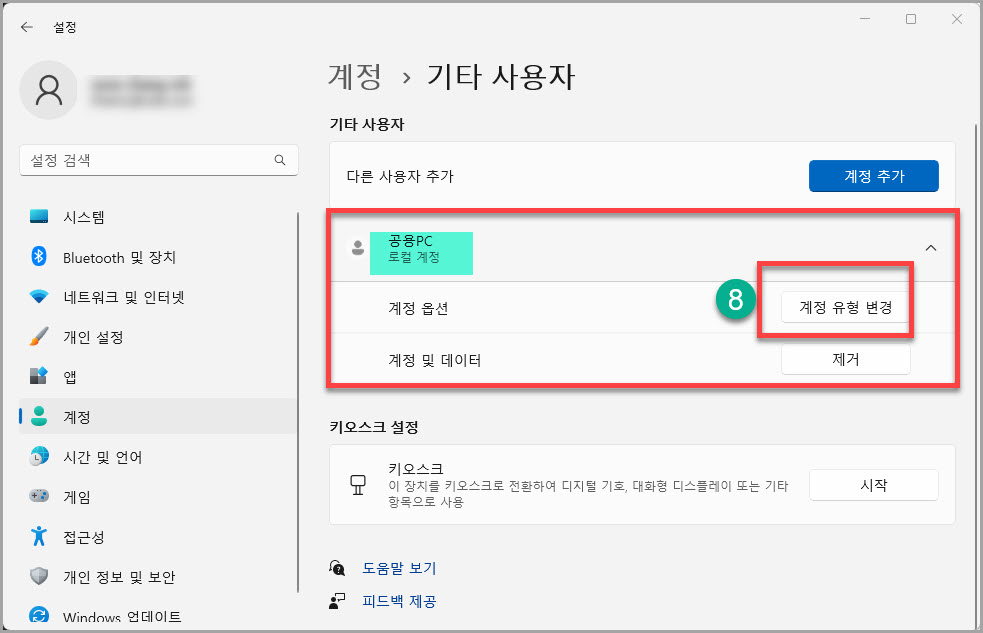Remove the account via 제거 button
Image resolution: width=983 pixels, height=633 pixels.
pyautogui.click(x=845, y=359)
